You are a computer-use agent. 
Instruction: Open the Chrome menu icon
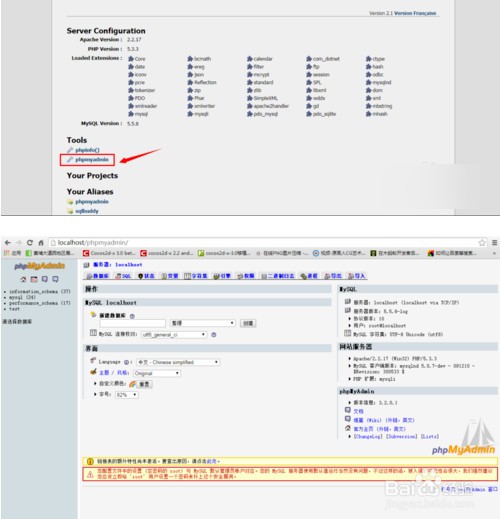[495, 242]
